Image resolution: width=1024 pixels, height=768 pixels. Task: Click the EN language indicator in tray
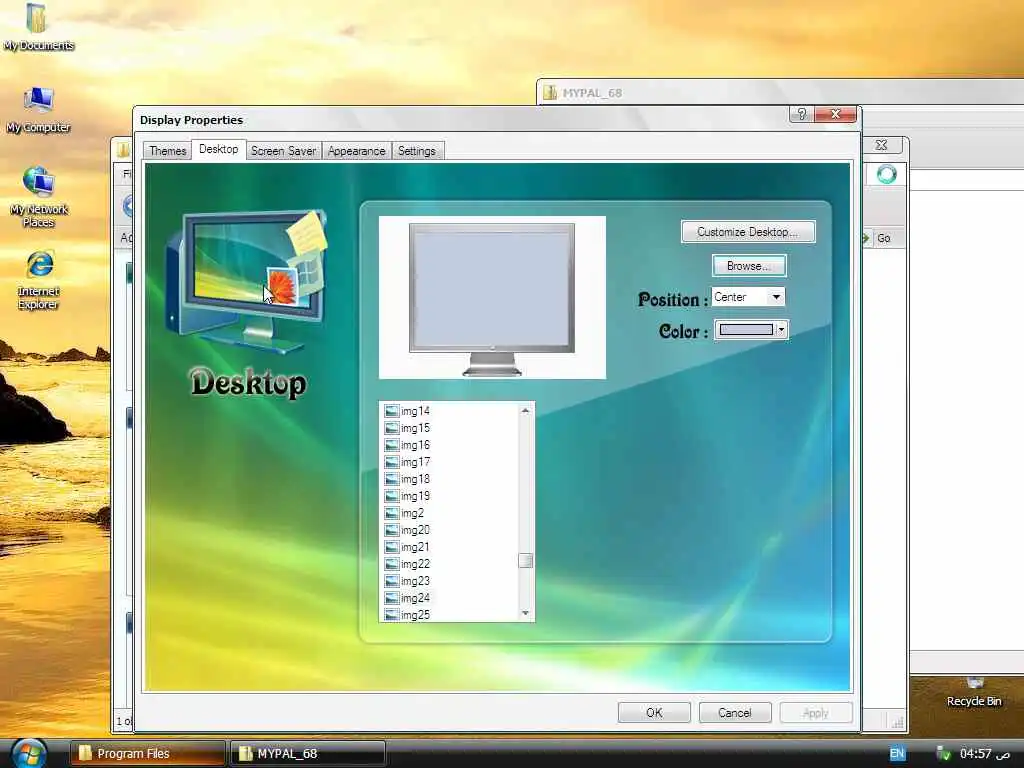click(x=897, y=754)
